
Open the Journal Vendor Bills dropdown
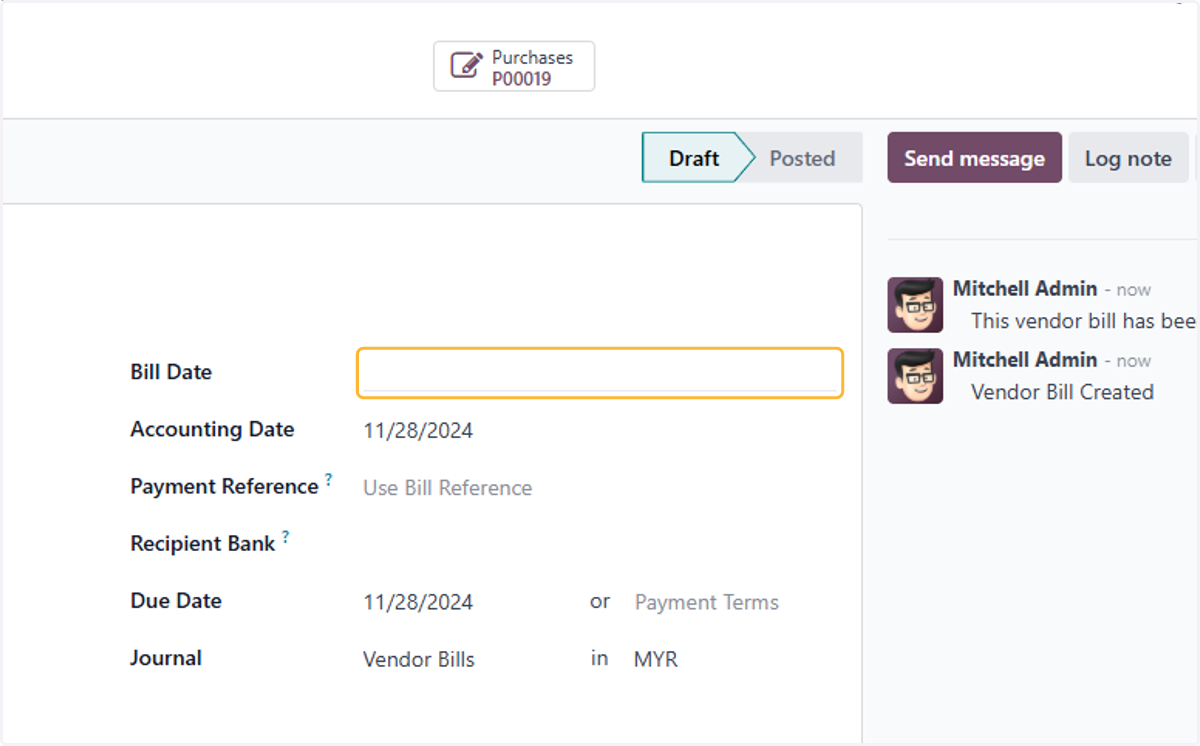tap(419, 660)
